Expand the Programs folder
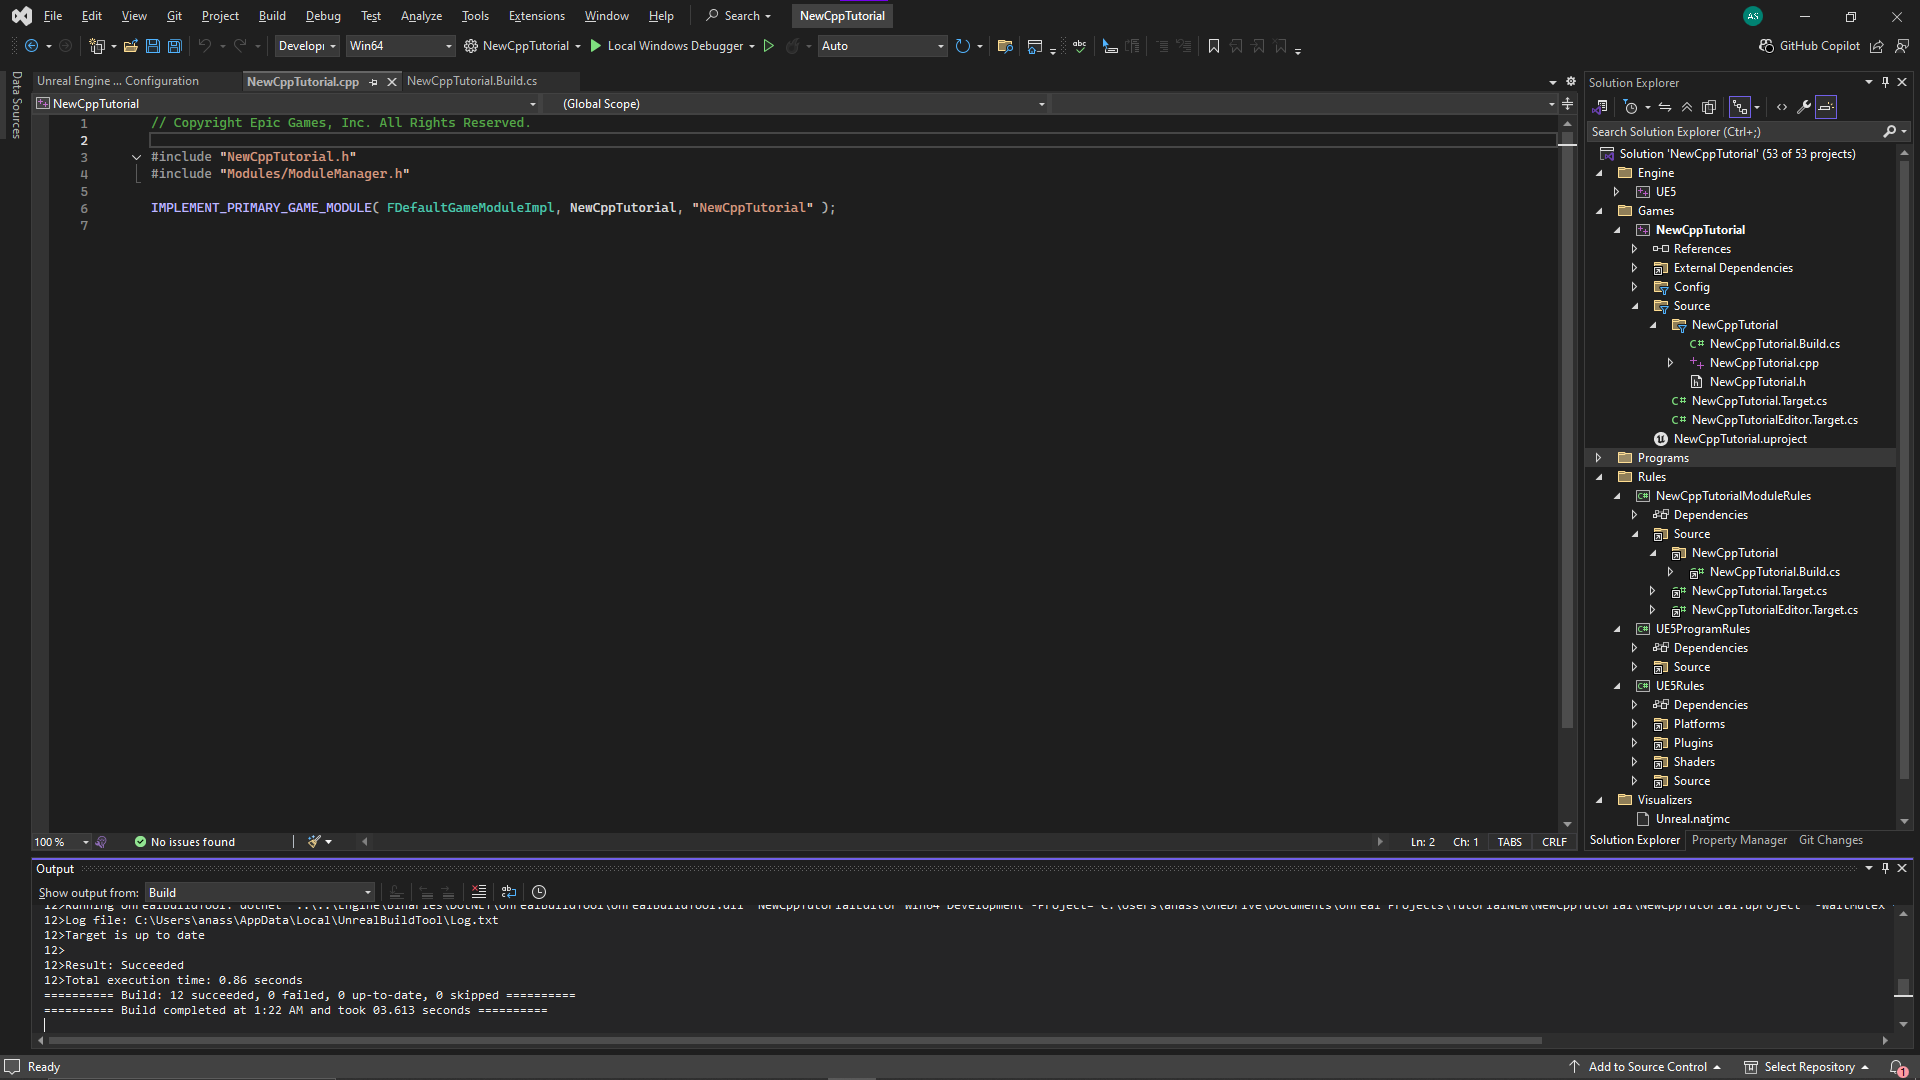The width and height of the screenshot is (1920, 1080). pyautogui.click(x=1598, y=458)
